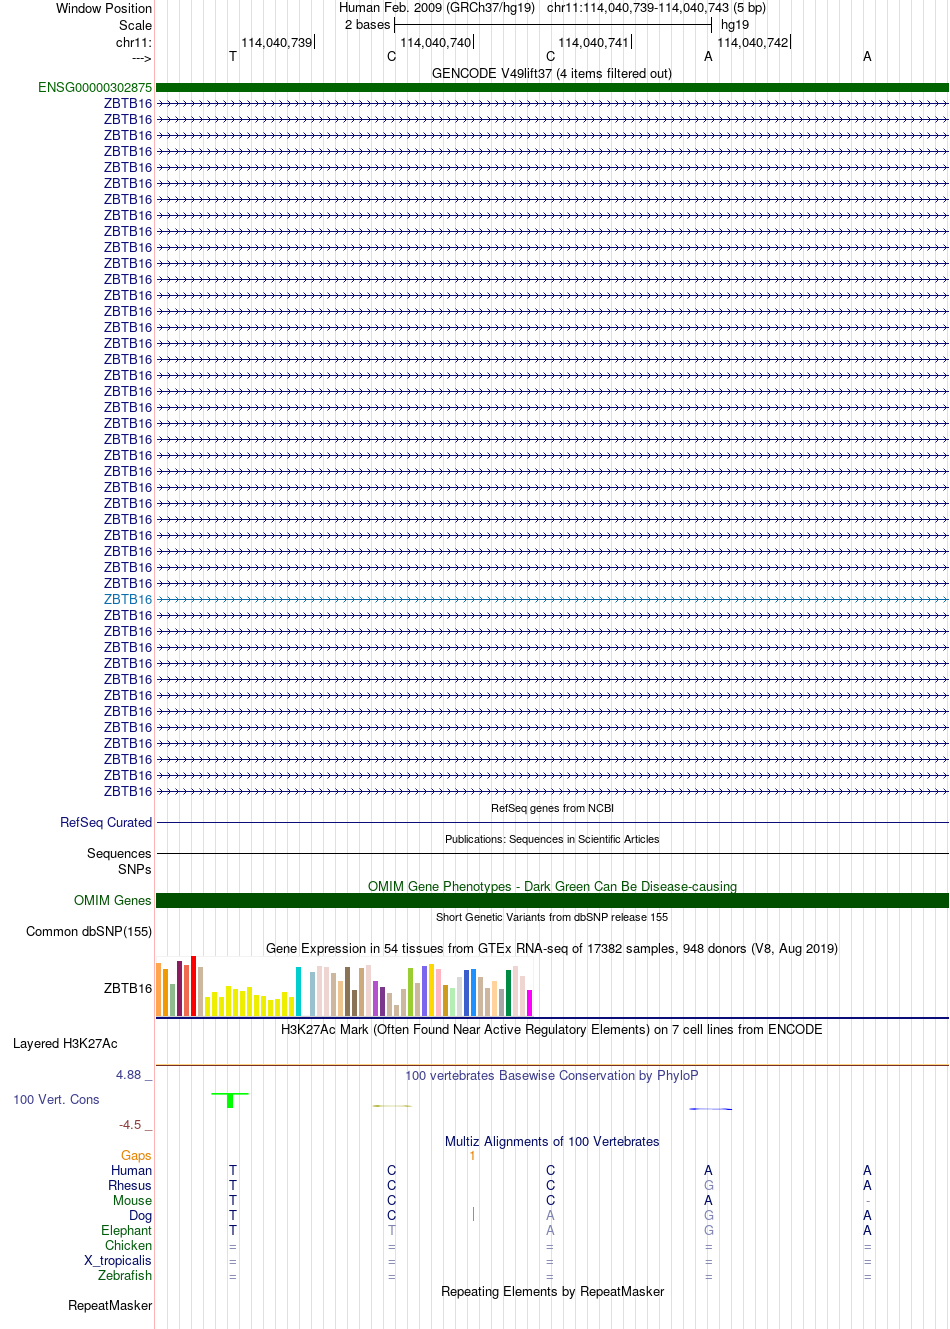Click the 114,040,739 ruler coordinate
Viewport: 950px width, 1329px height.
[277, 43]
